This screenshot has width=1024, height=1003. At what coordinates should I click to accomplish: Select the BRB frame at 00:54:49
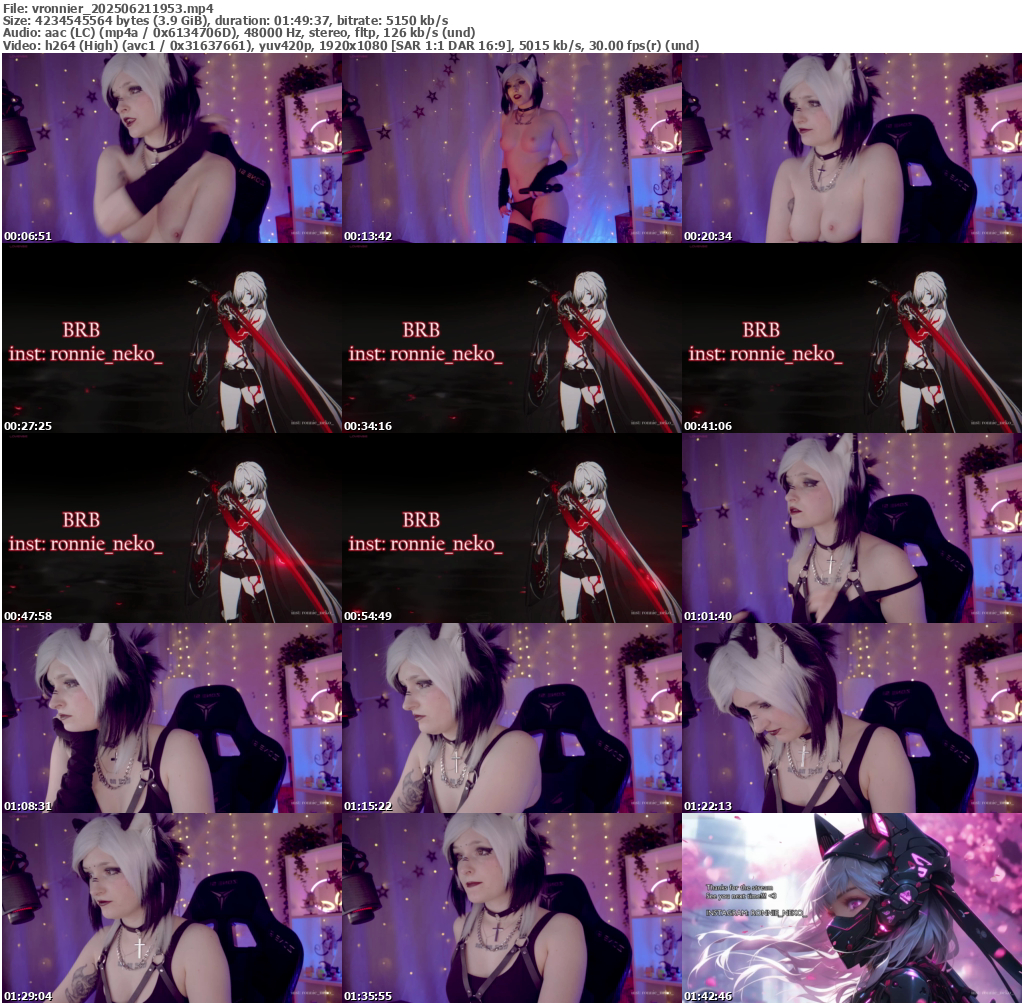point(512,528)
